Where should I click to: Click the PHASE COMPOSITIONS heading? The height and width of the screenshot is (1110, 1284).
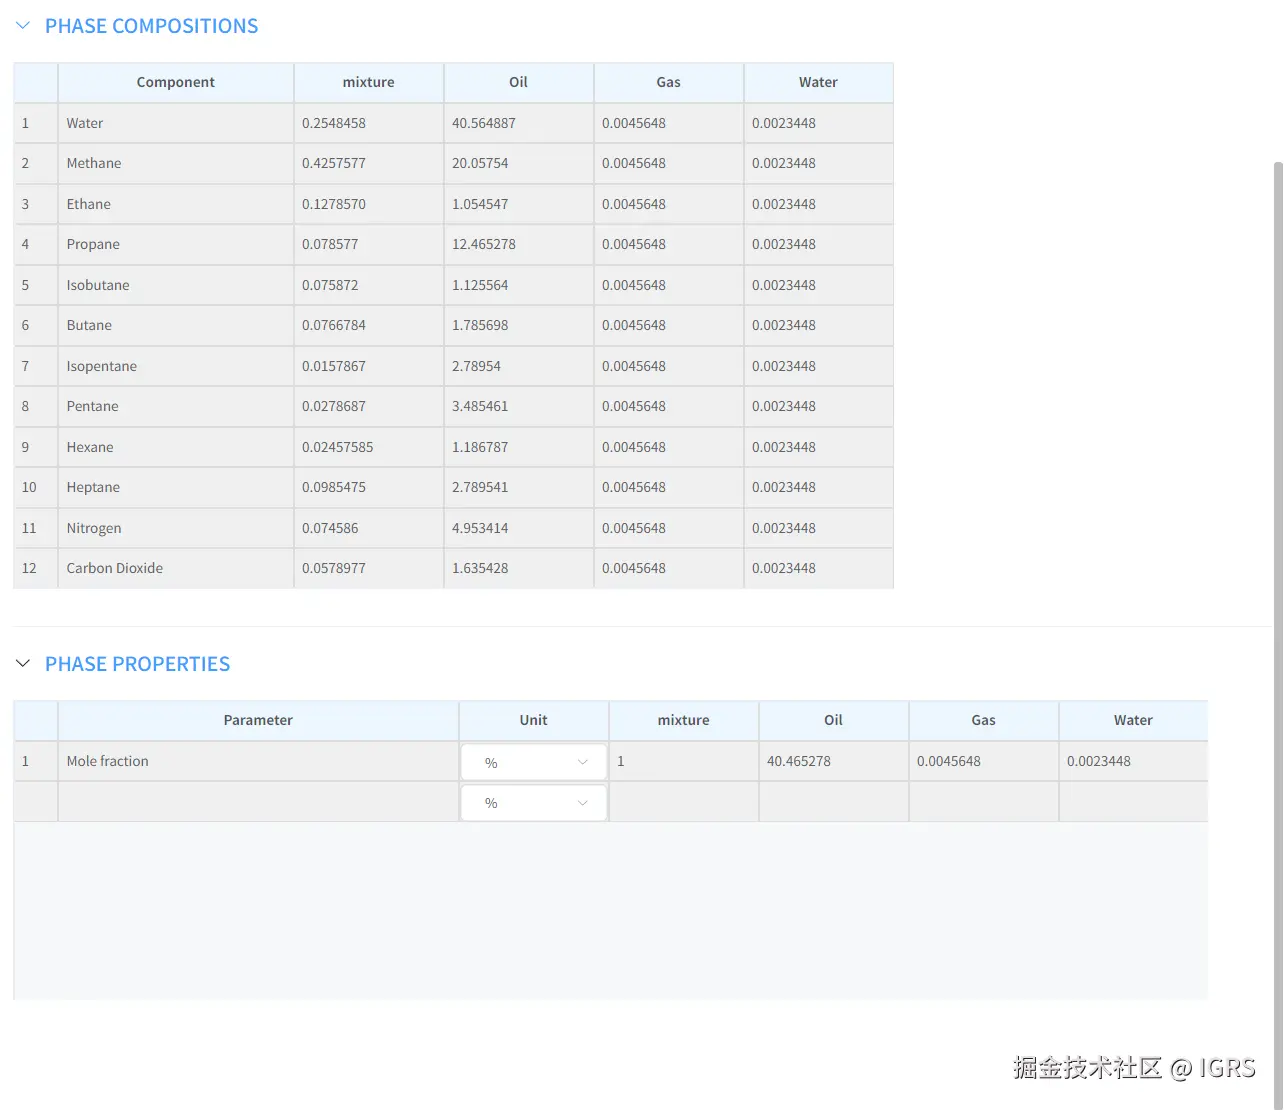point(151,26)
